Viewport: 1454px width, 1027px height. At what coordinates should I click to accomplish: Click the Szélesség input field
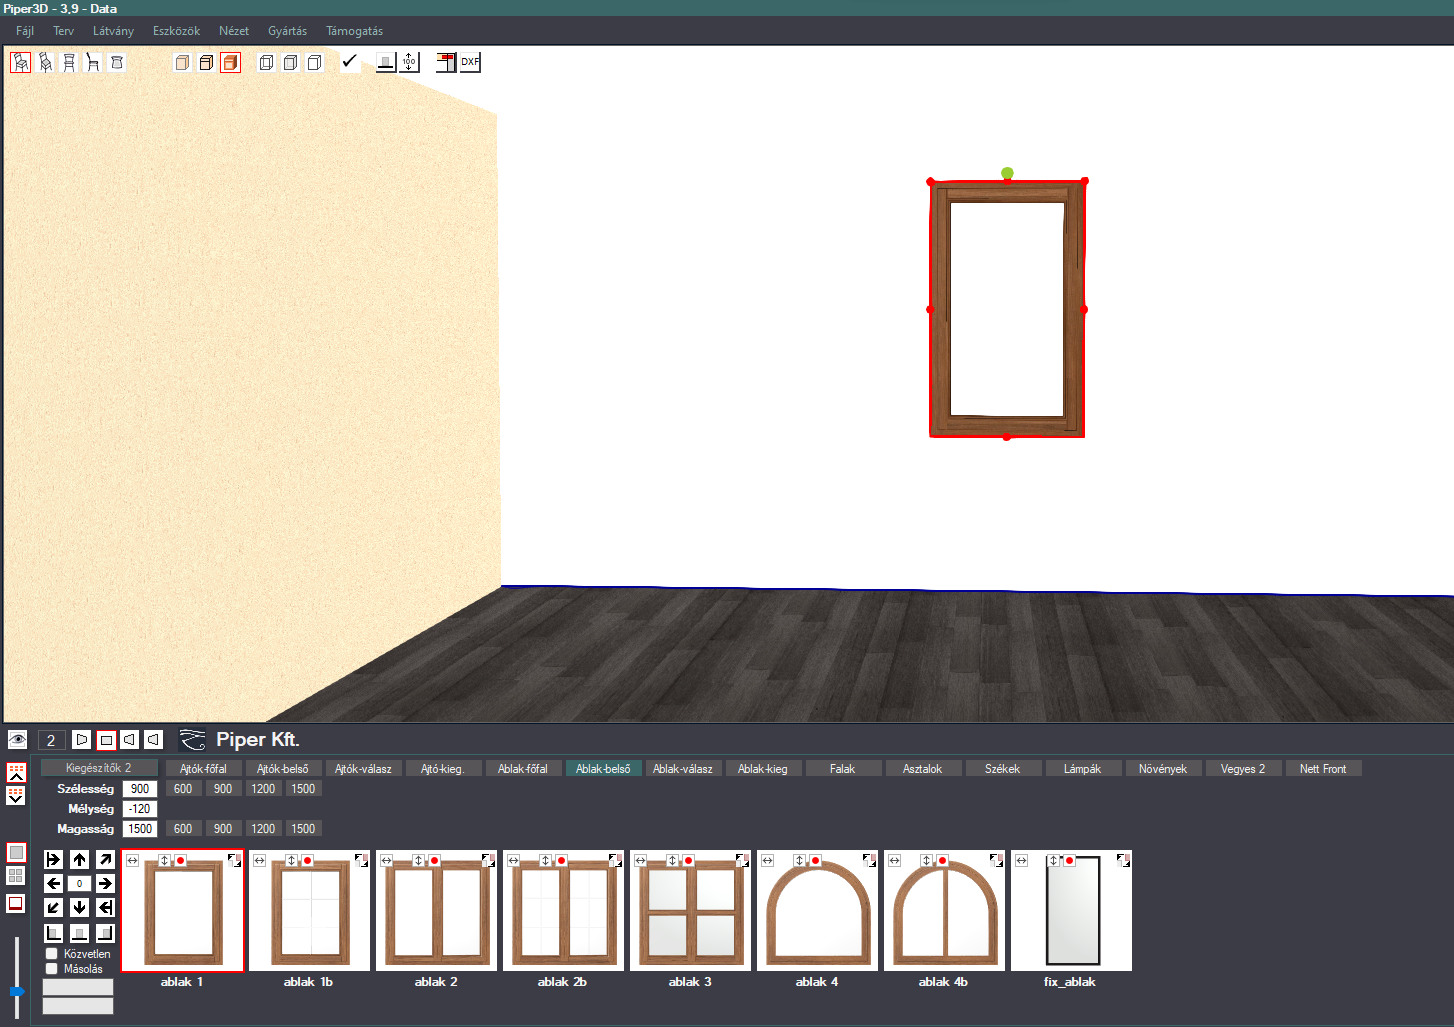point(140,789)
